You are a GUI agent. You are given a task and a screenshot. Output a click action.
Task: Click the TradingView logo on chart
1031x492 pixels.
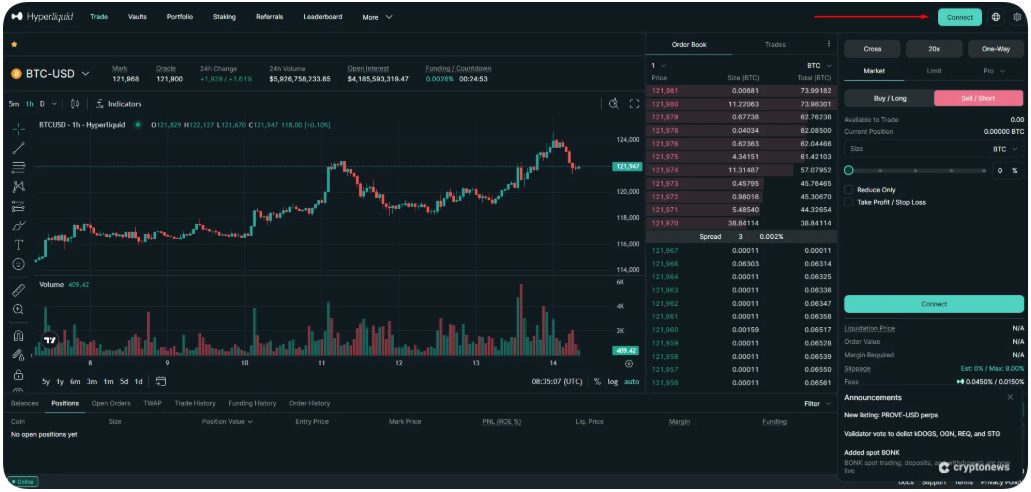[49, 340]
